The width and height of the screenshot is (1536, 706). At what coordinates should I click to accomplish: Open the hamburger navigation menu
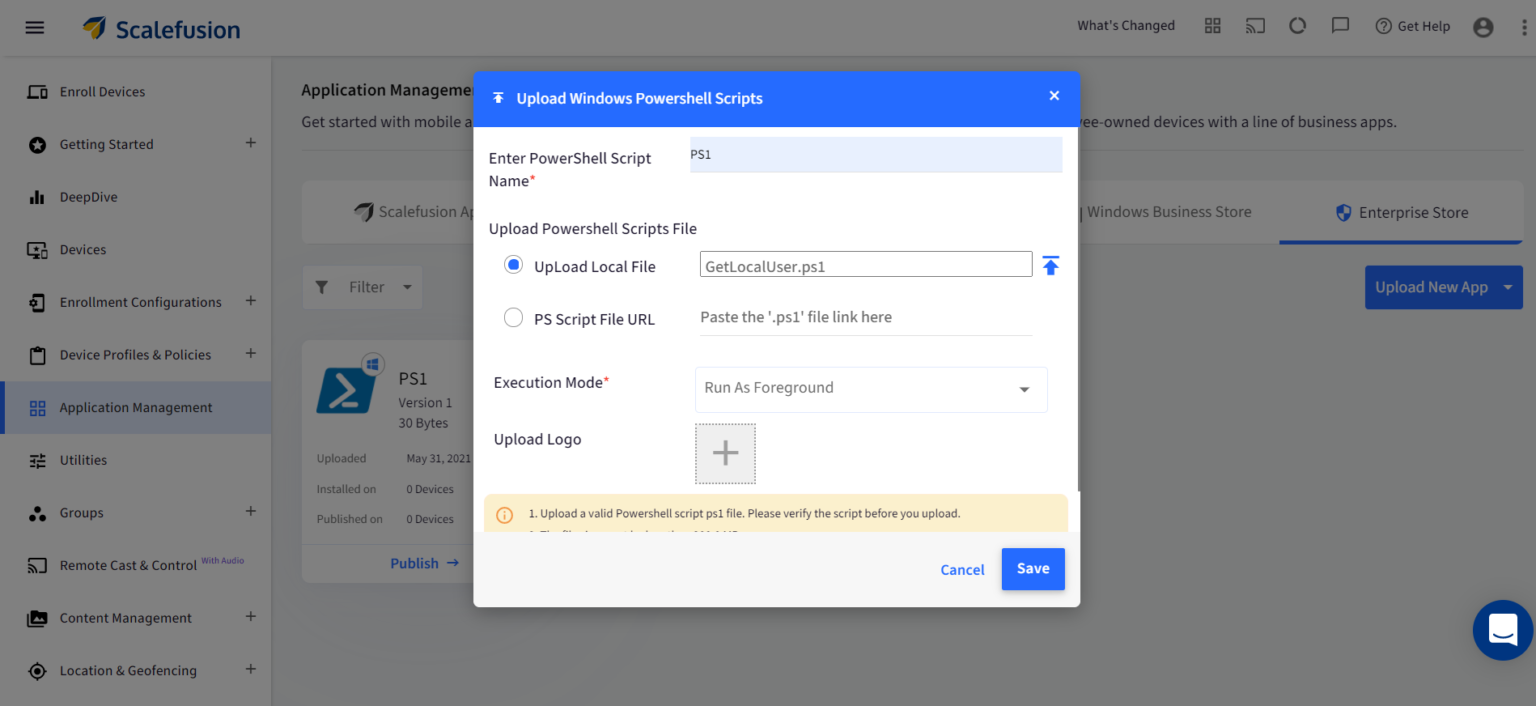34,27
